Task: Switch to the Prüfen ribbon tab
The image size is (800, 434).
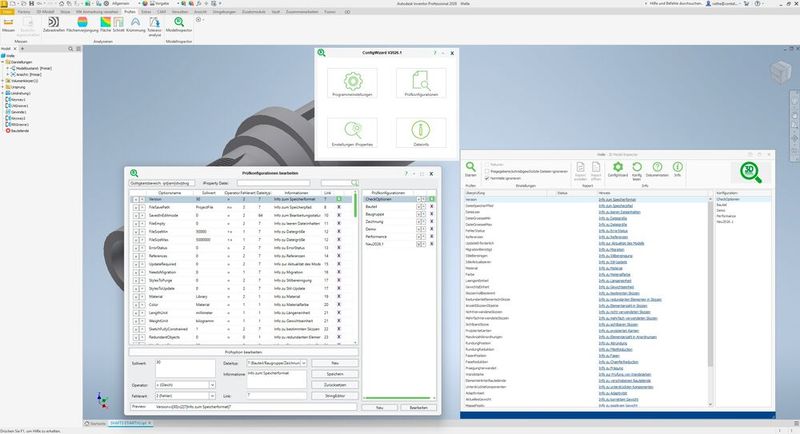Action: click(x=130, y=11)
